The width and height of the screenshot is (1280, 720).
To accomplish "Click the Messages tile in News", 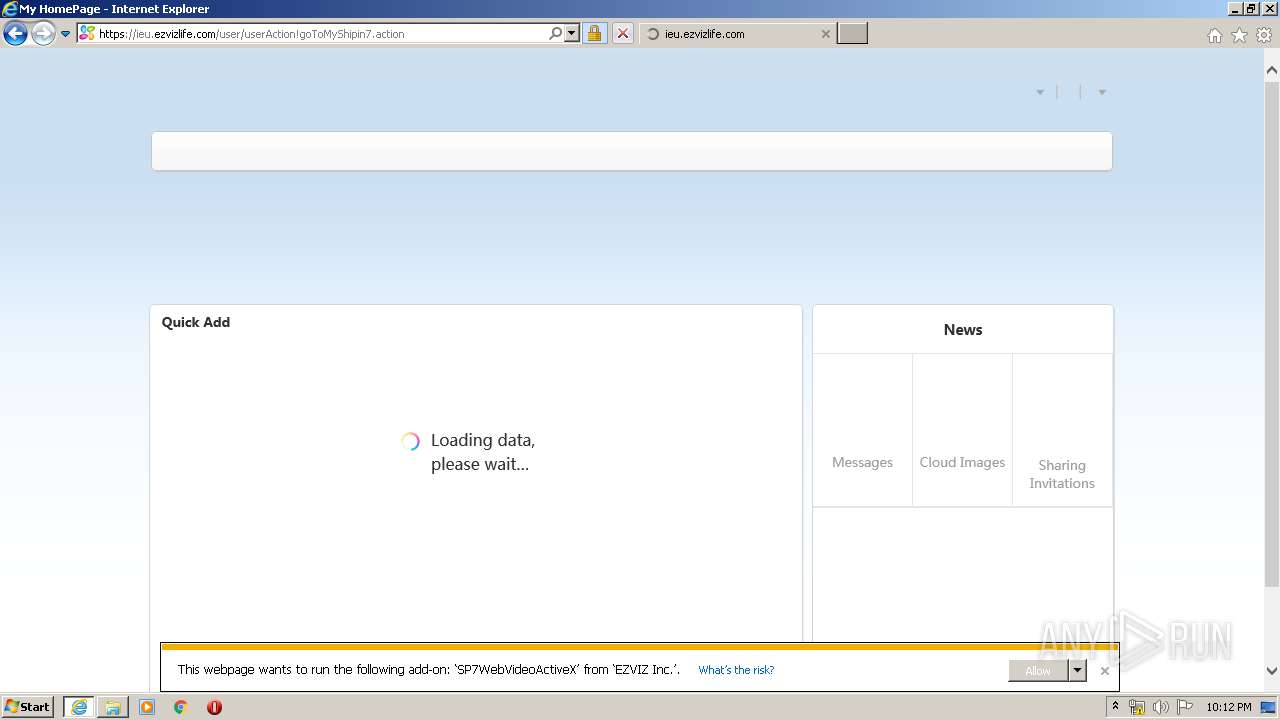I will click(x=862, y=430).
